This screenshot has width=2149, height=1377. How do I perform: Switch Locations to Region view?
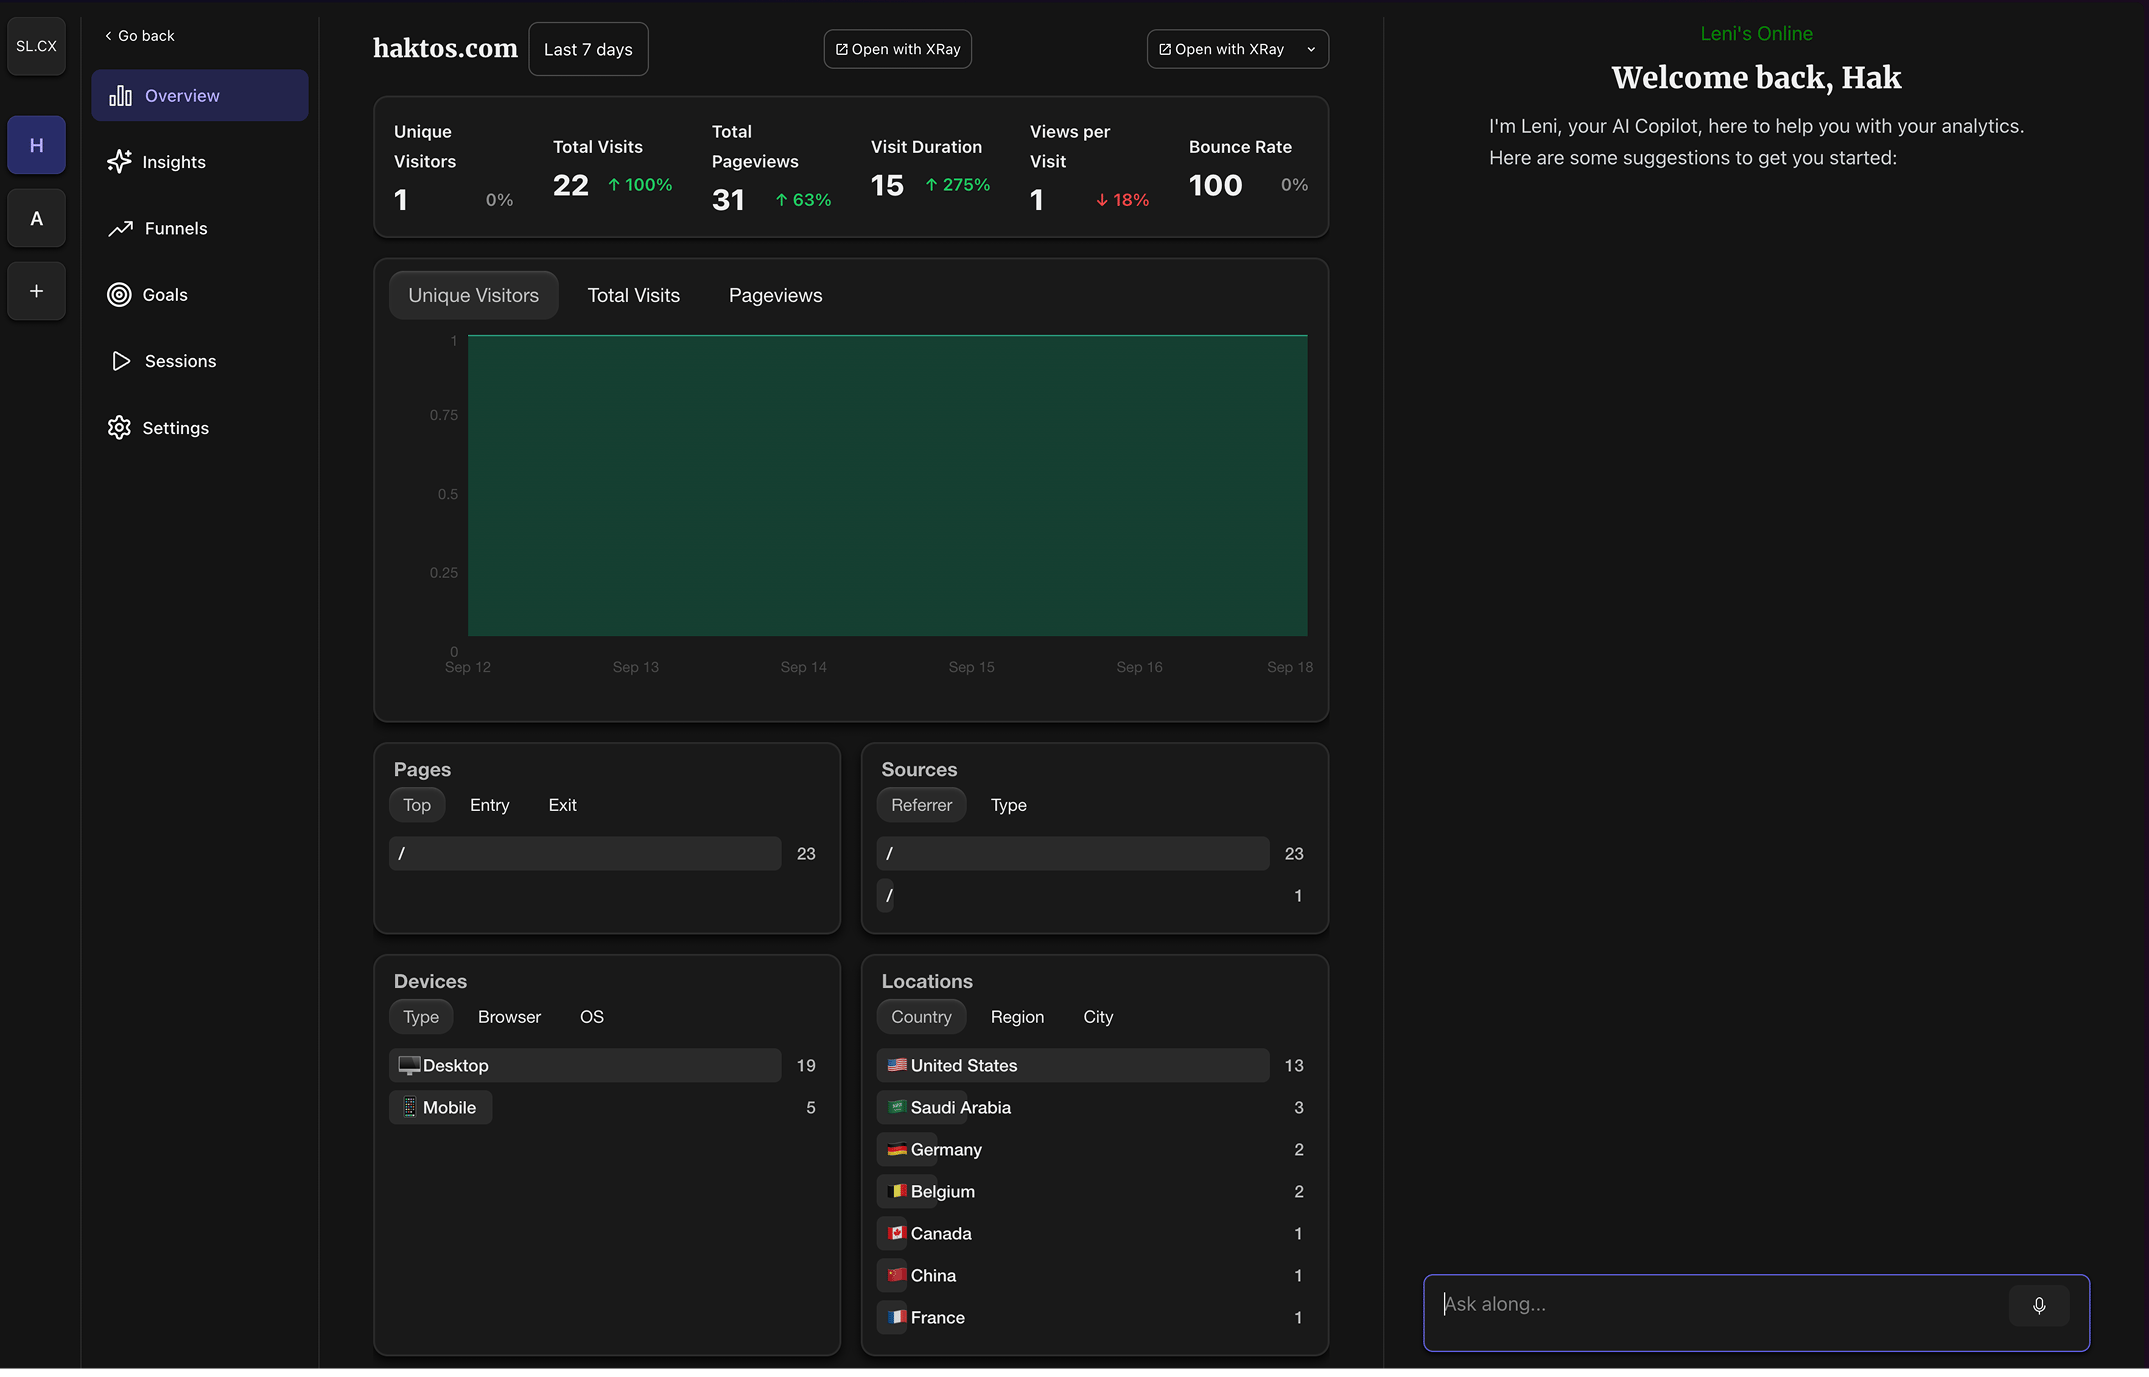[1017, 1017]
